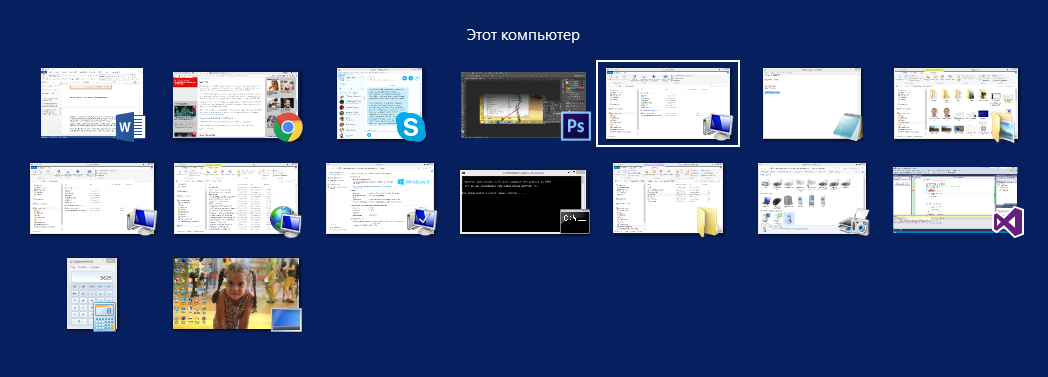Open the Explorer window showing picture thumbnails

click(x=956, y=103)
